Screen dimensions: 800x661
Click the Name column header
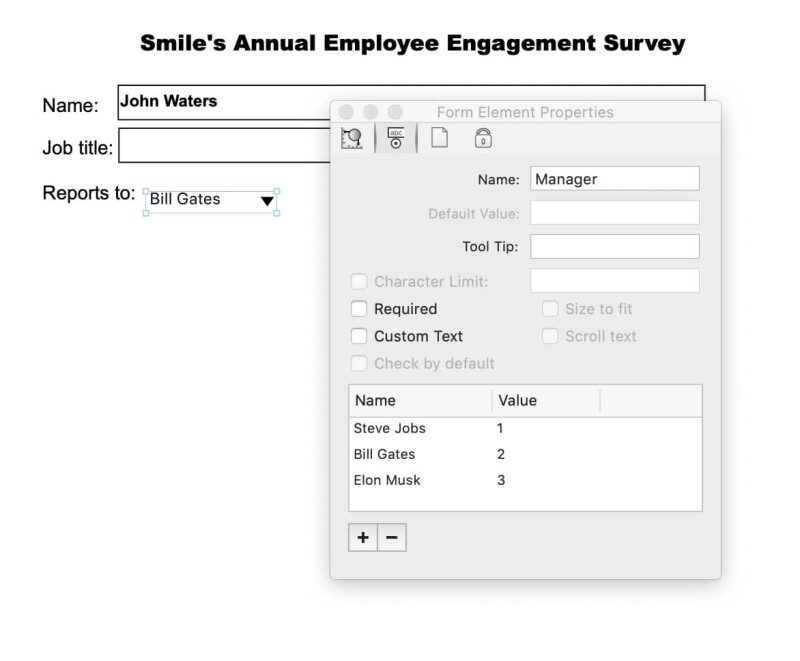pos(420,400)
